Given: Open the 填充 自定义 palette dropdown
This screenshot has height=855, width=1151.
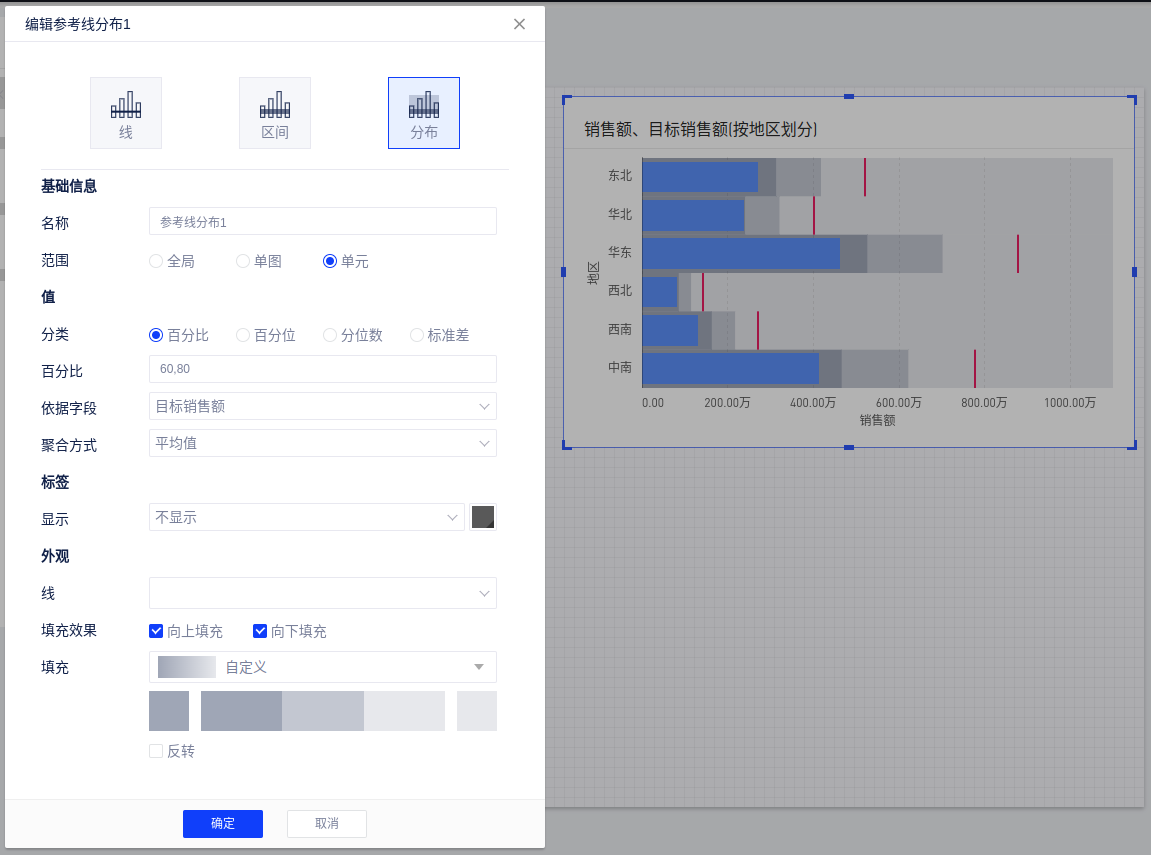Looking at the screenshot, I should [322, 667].
